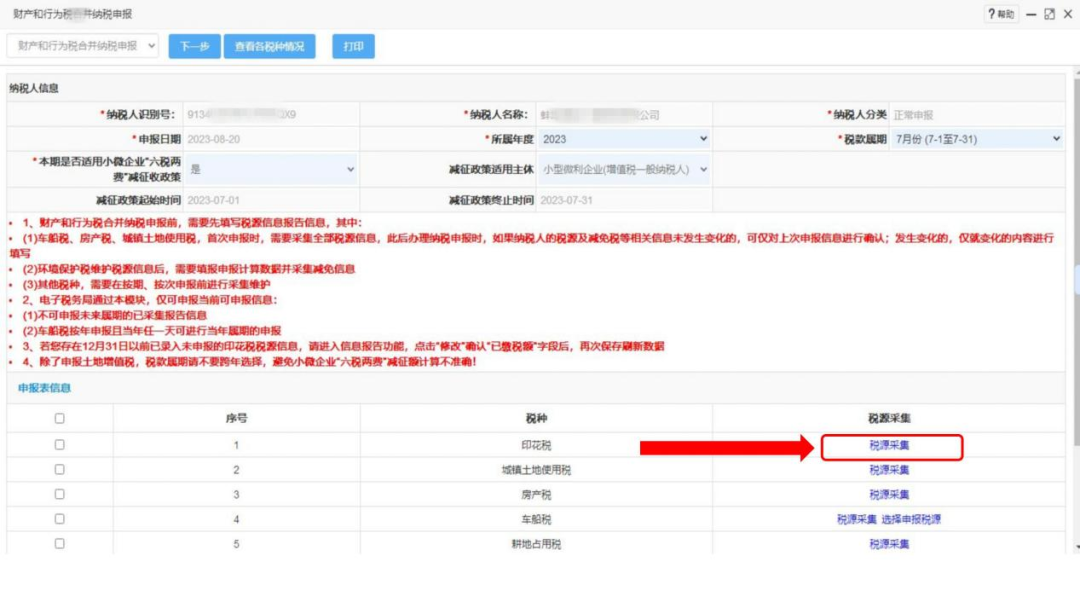This screenshot has width=1080, height=608.
Task: Open 税源采集 link for 房产税
Action: coord(889,495)
